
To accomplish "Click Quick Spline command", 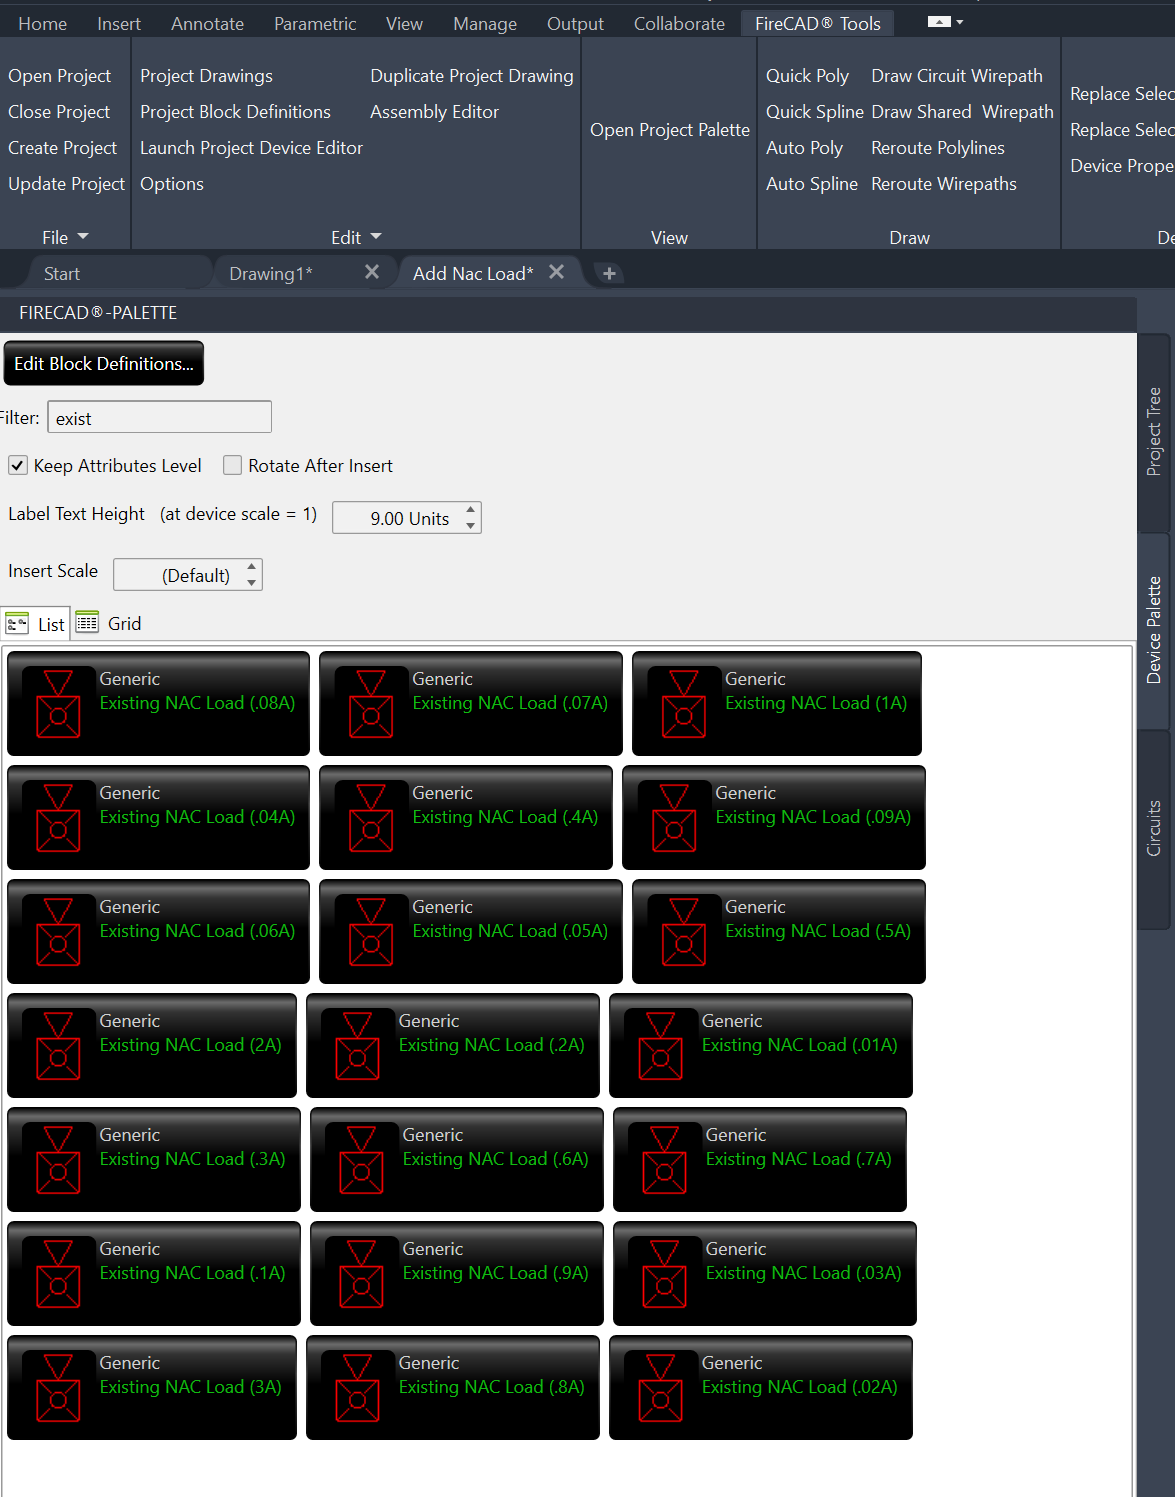I will (x=814, y=112).
